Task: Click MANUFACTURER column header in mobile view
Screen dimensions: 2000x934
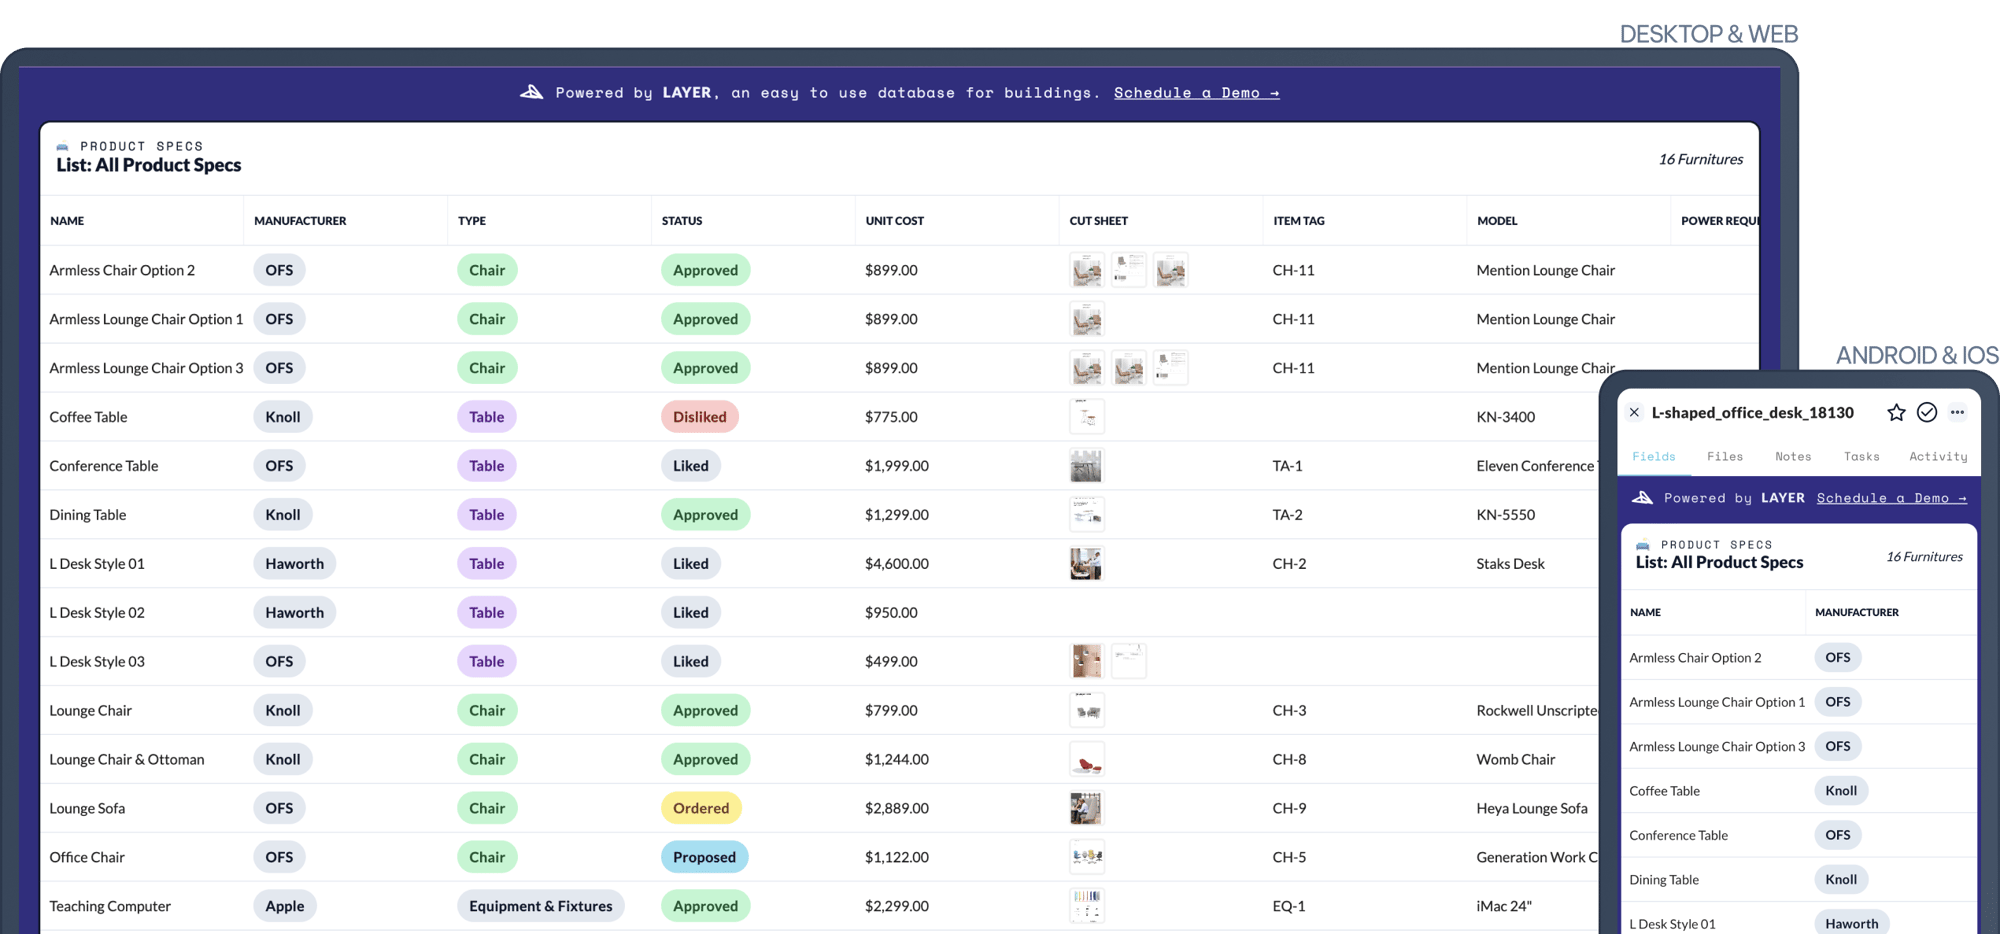Action: click(x=1857, y=612)
